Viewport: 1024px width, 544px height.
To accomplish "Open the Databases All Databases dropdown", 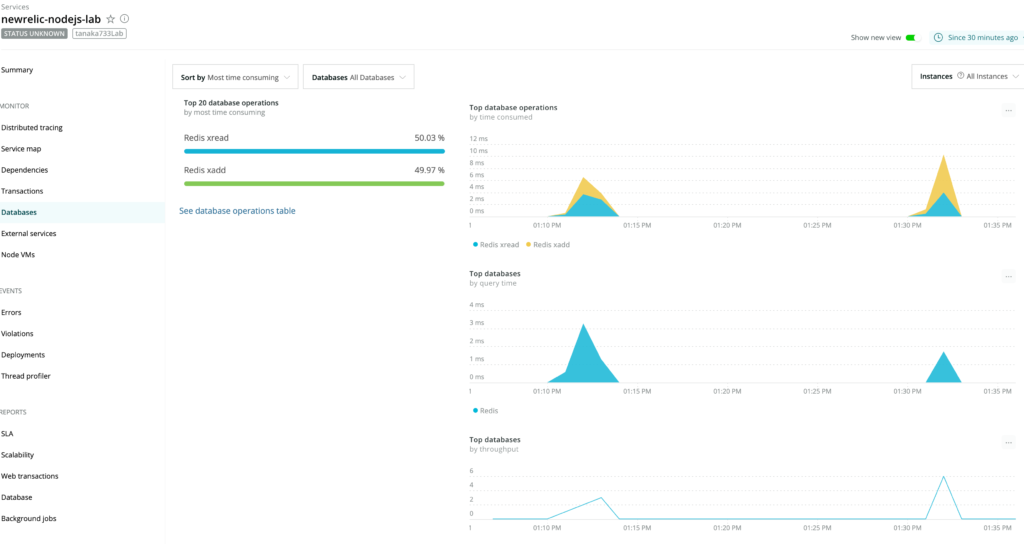I will (x=359, y=77).
